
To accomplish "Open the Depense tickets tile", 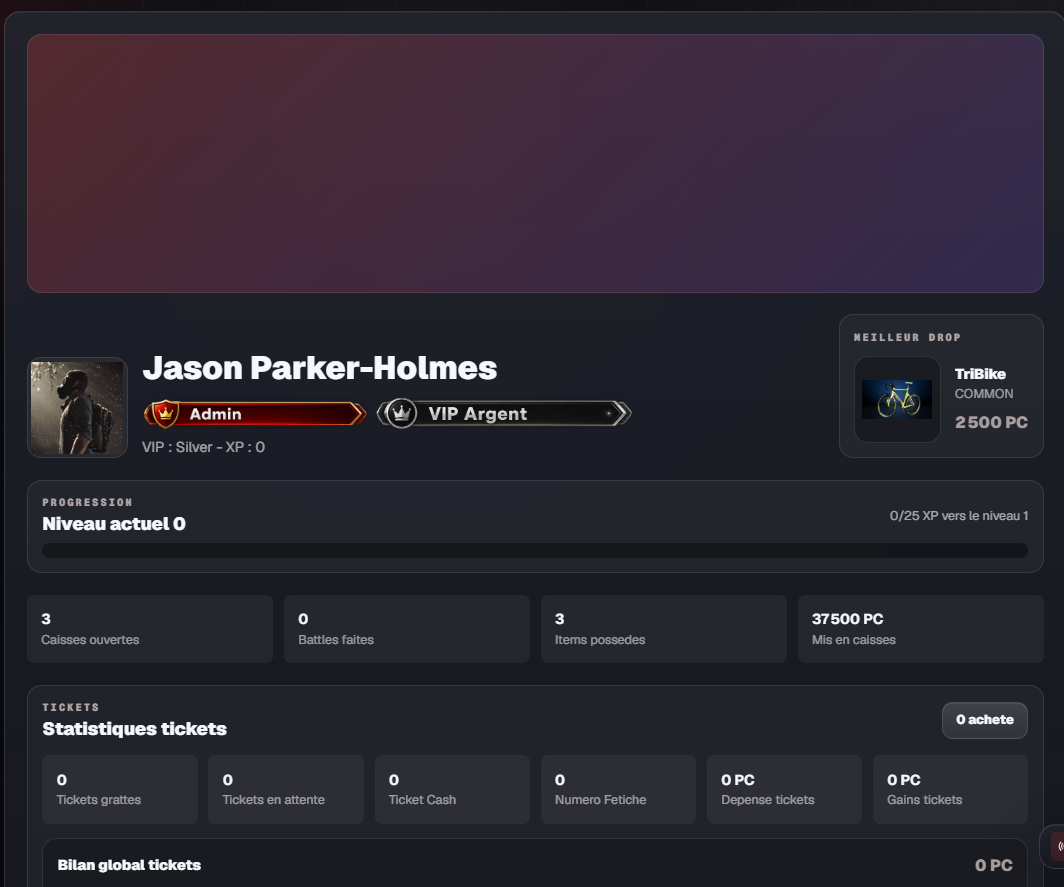I will pos(784,789).
